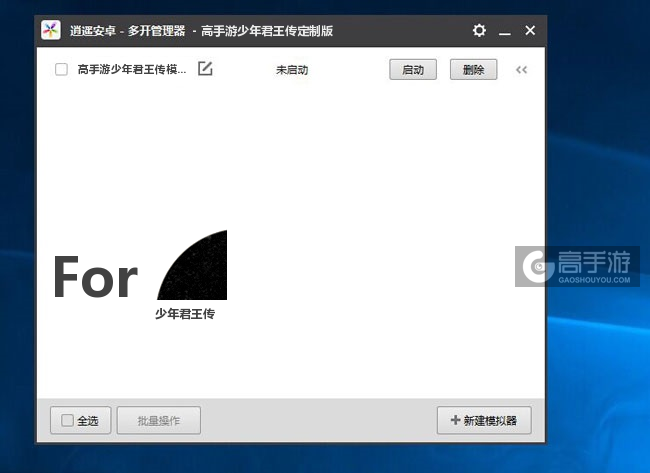Click the colorful app logo in title bar
The height and width of the screenshot is (473, 650).
[x=51, y=30]
